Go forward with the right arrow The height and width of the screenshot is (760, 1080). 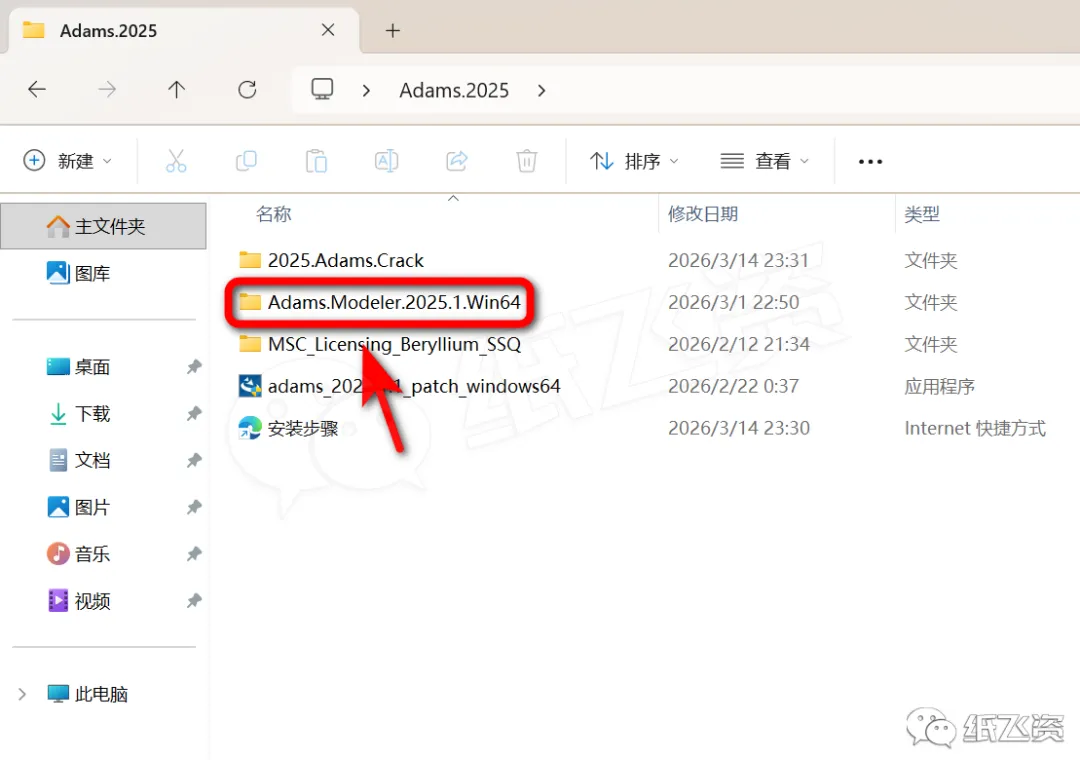click(107, 90)
